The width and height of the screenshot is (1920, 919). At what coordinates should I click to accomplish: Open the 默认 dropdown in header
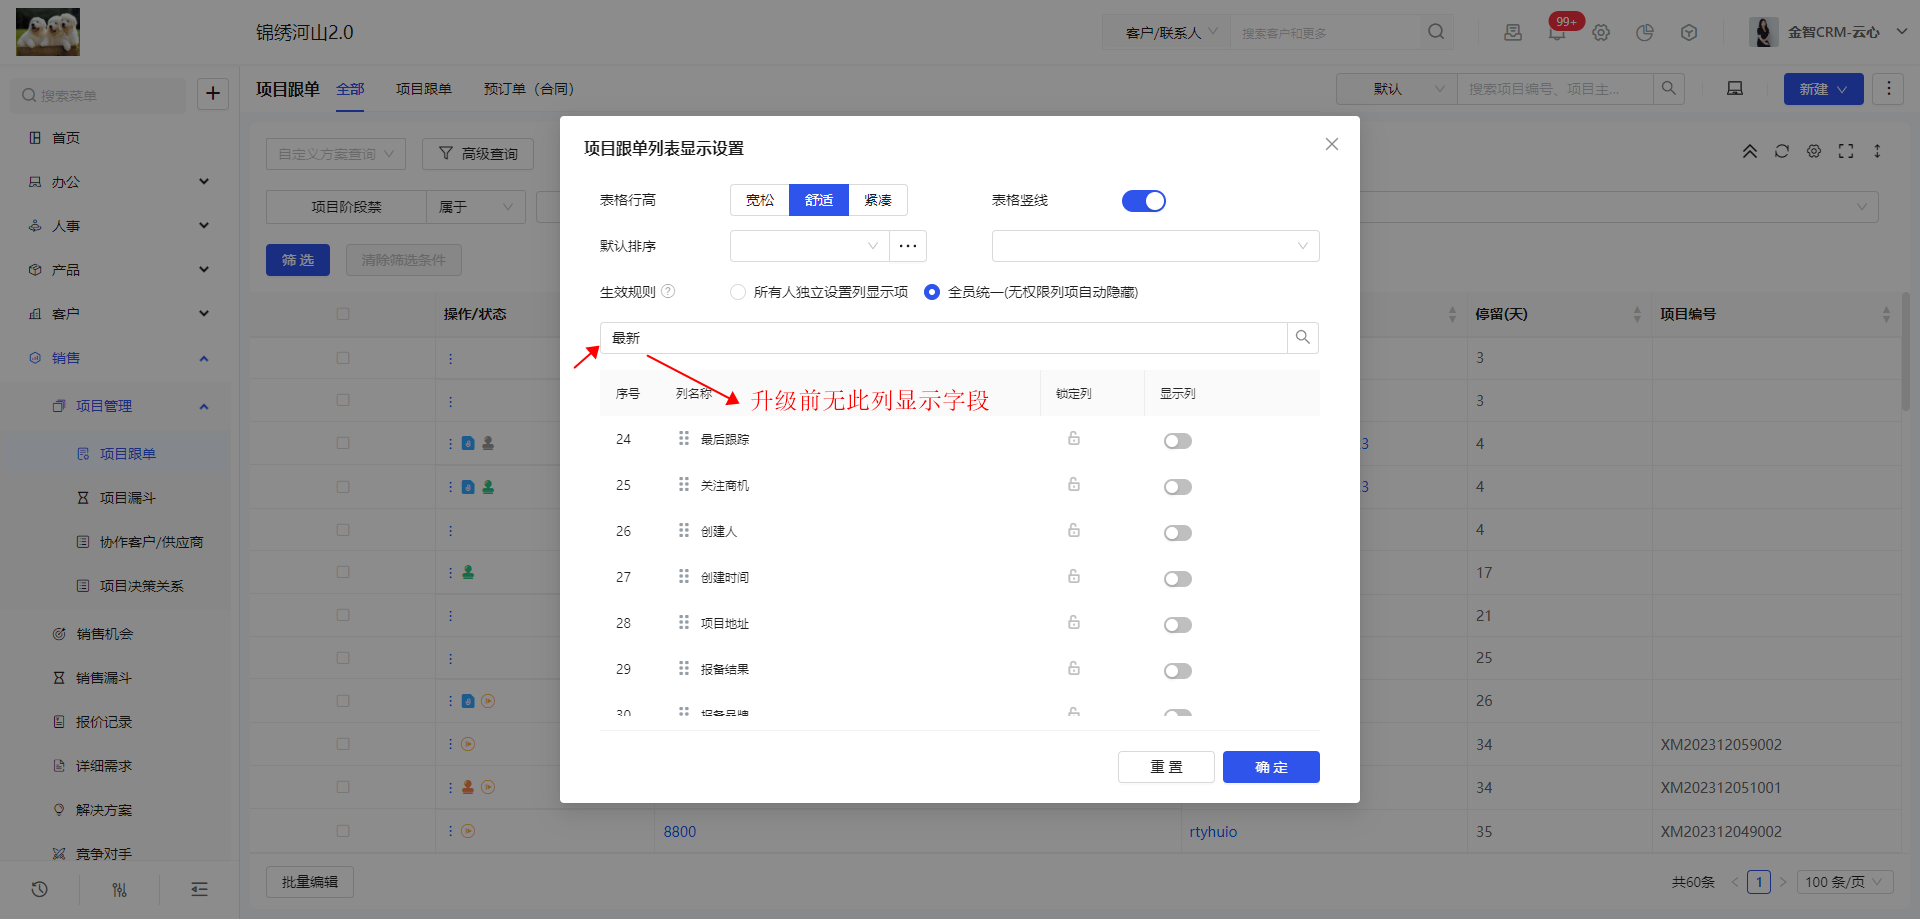click(1396, 89)
